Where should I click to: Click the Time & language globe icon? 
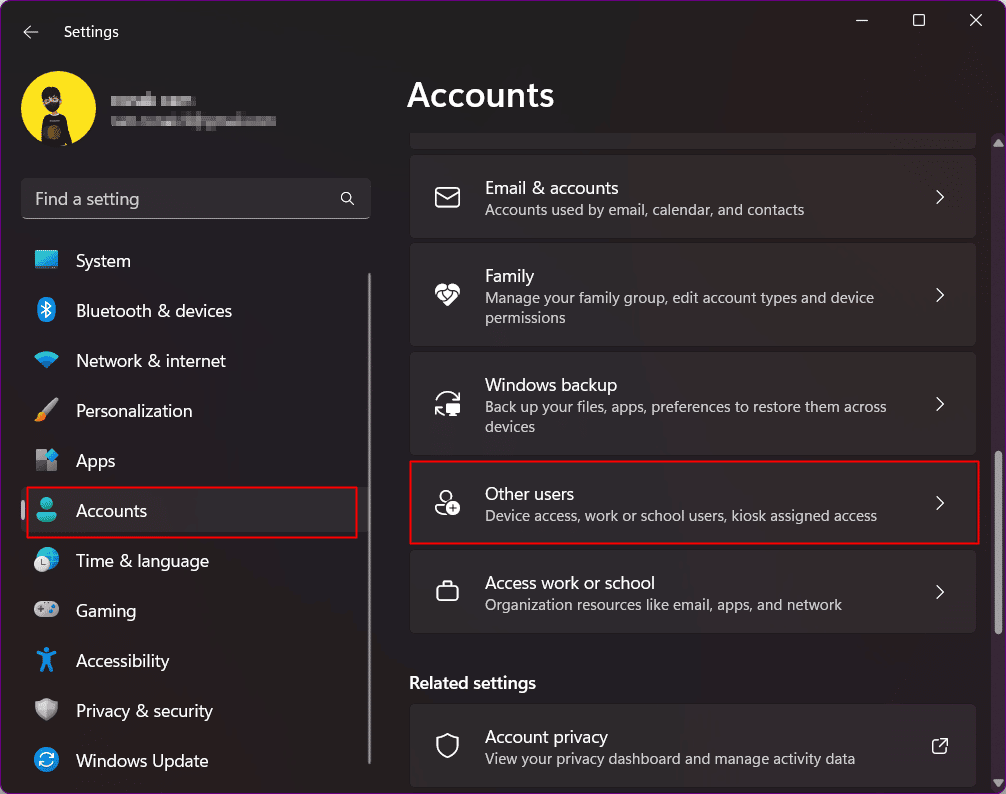(x=46, y=560)
